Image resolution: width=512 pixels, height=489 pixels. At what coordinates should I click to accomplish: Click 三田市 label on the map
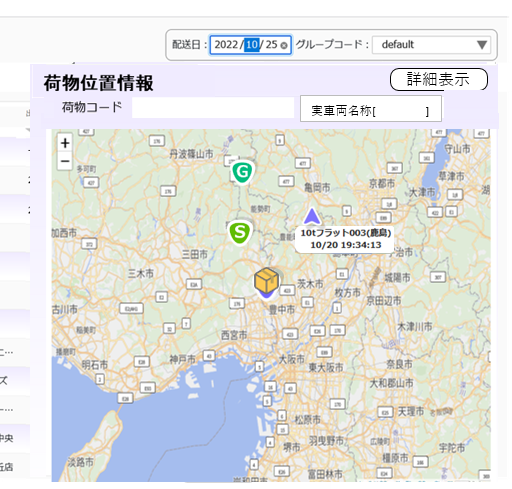(195, 254)
